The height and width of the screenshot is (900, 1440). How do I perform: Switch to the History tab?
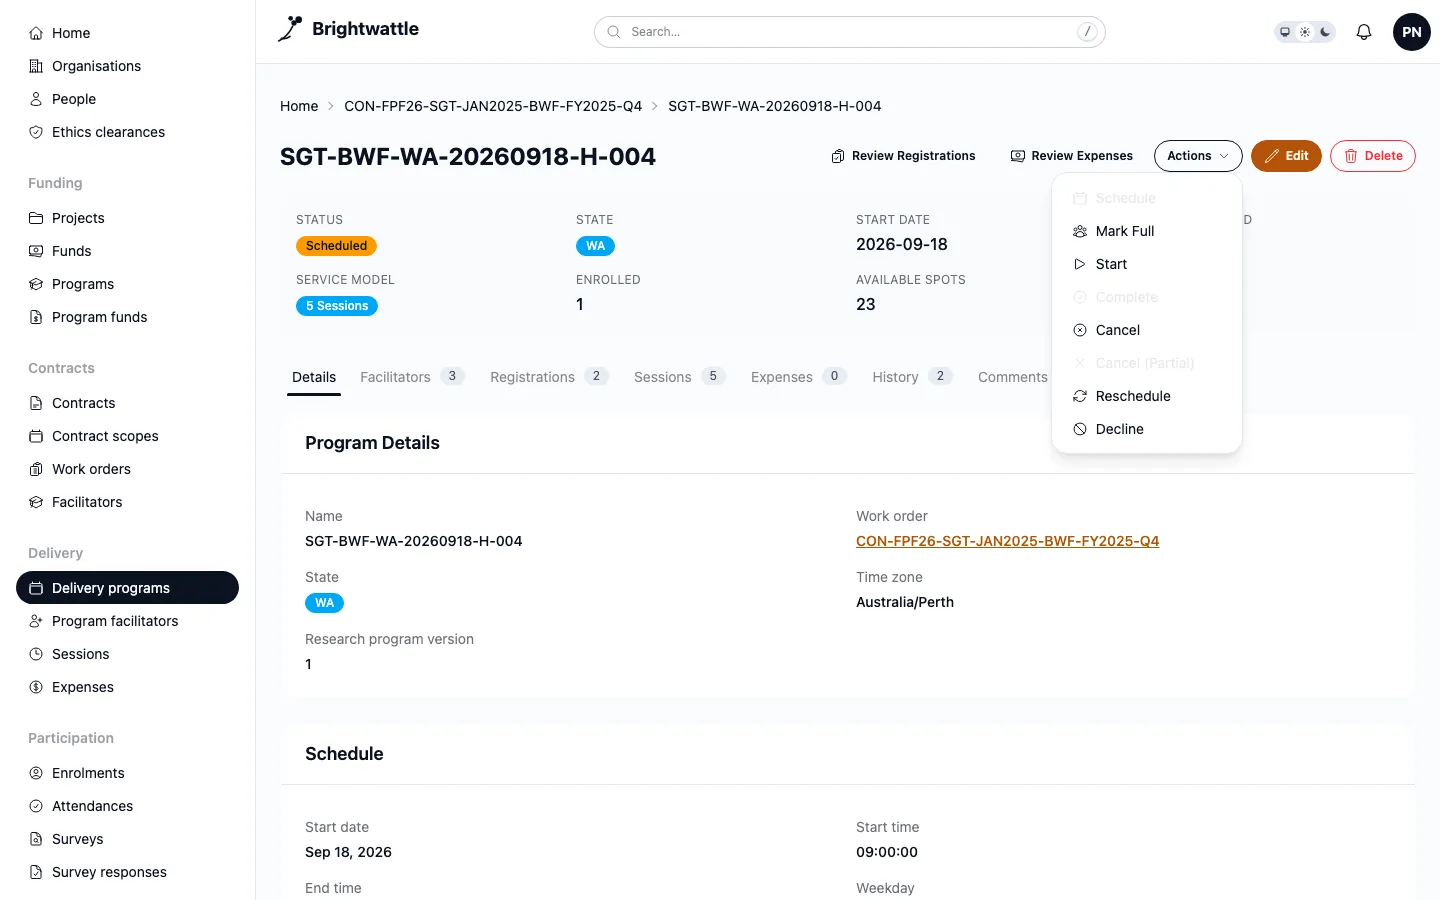[x=912, y=377]
